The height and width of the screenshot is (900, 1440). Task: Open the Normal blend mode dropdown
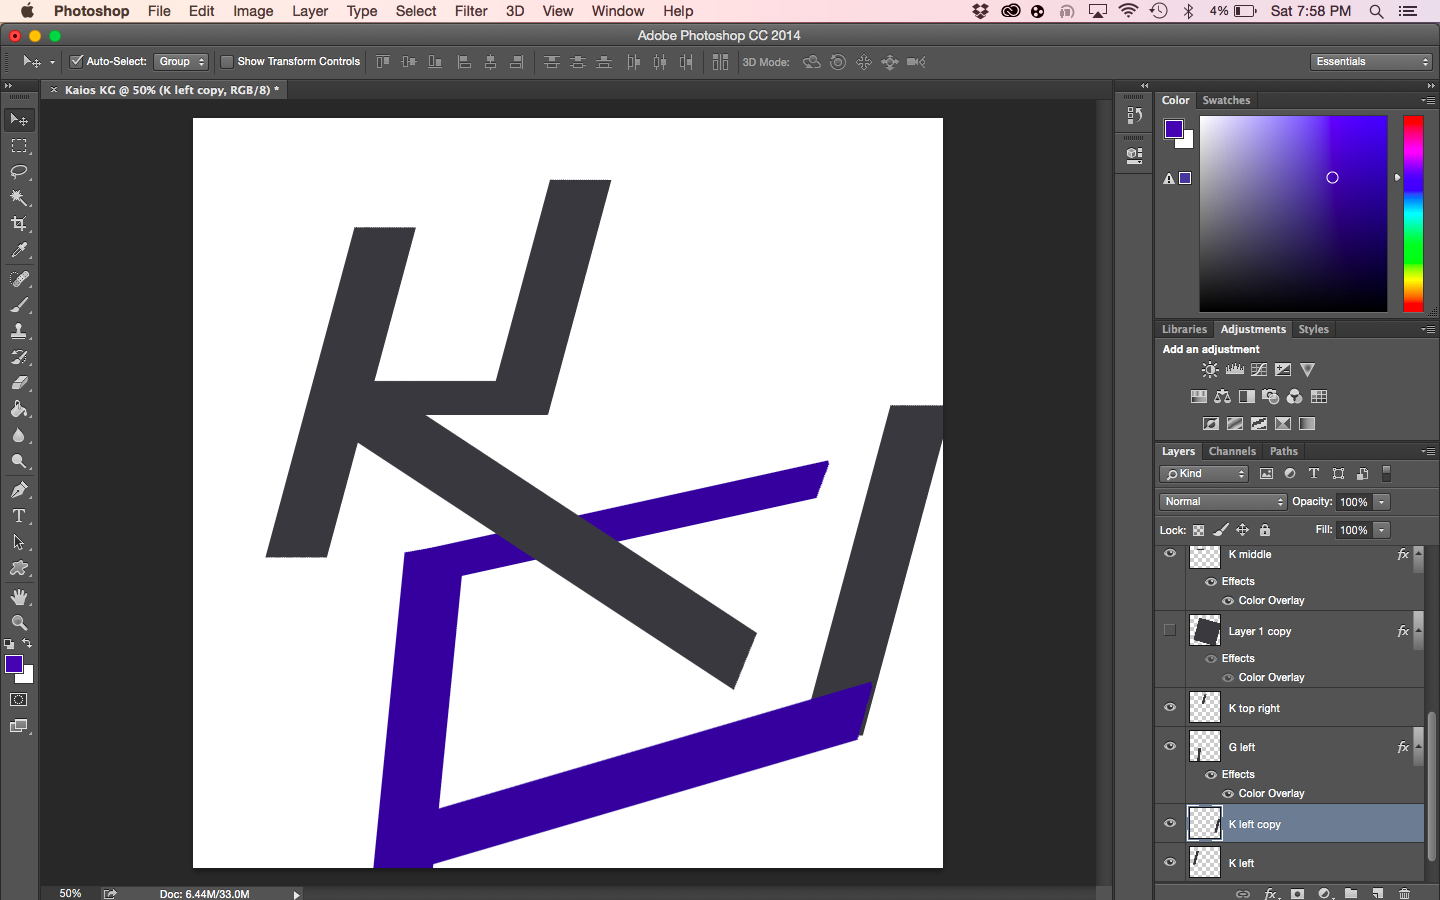[1223, 502]
